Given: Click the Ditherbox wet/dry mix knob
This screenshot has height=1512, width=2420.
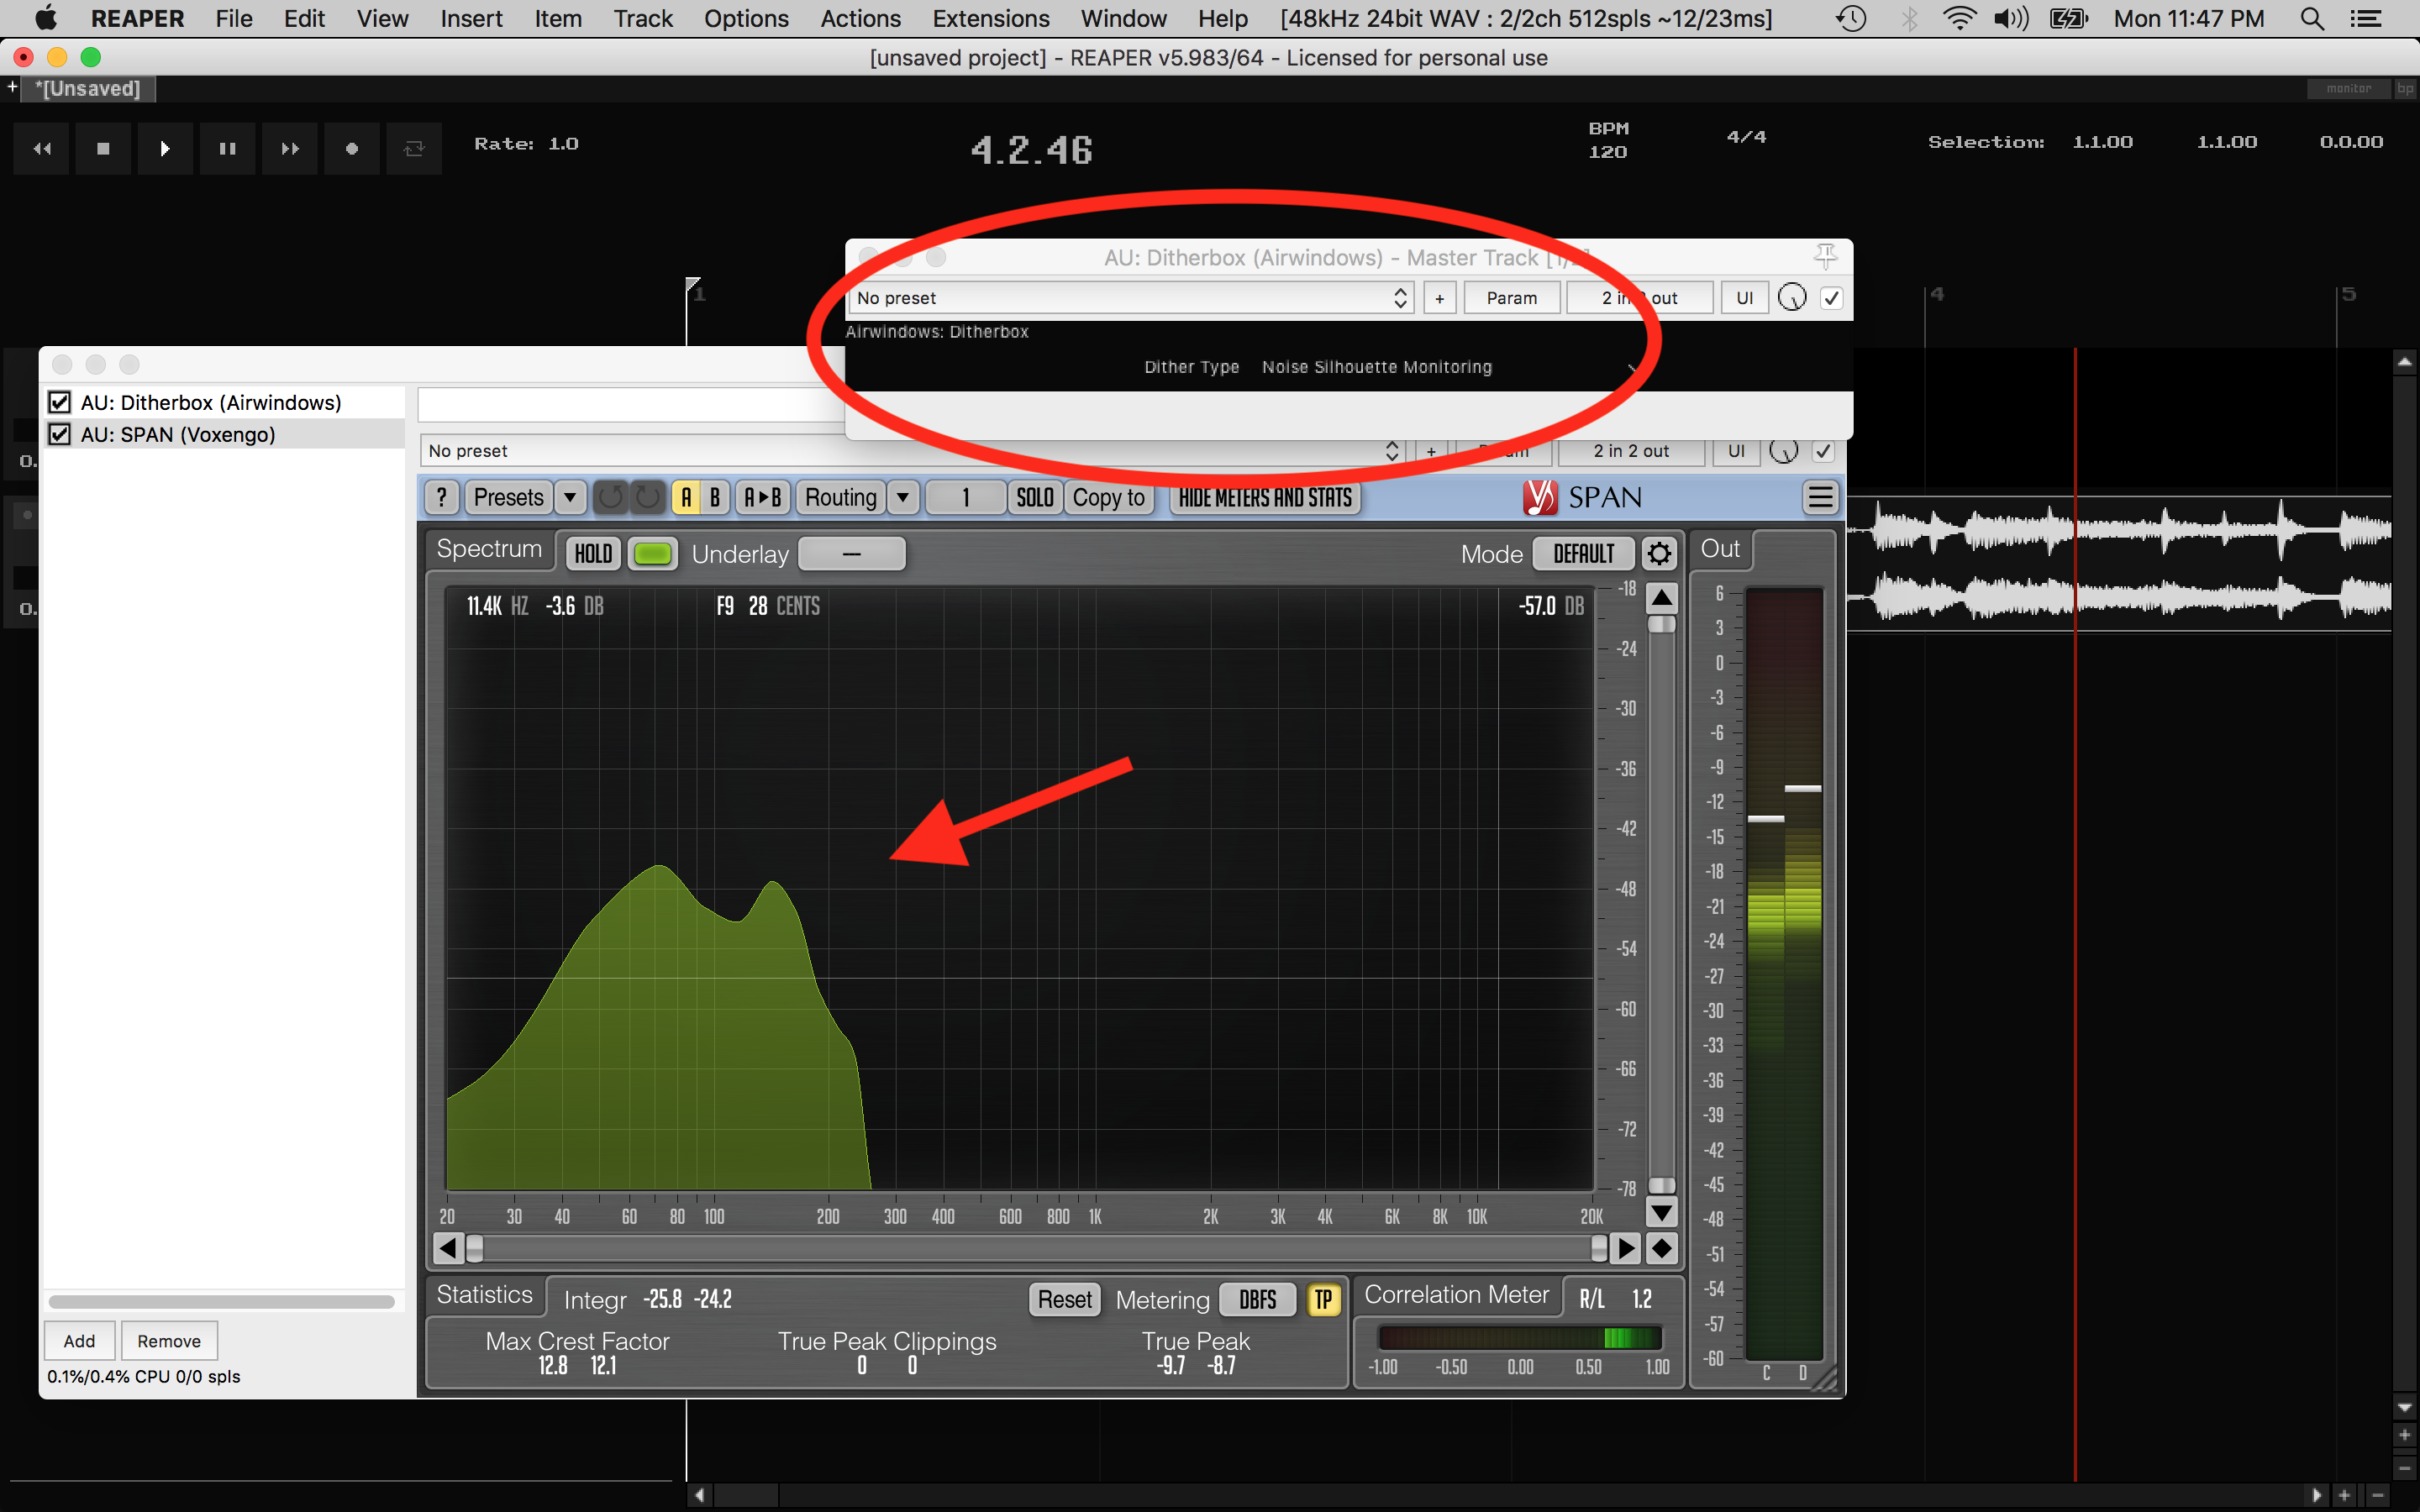Looking at the screenshot, I should tap(1792, 298).
